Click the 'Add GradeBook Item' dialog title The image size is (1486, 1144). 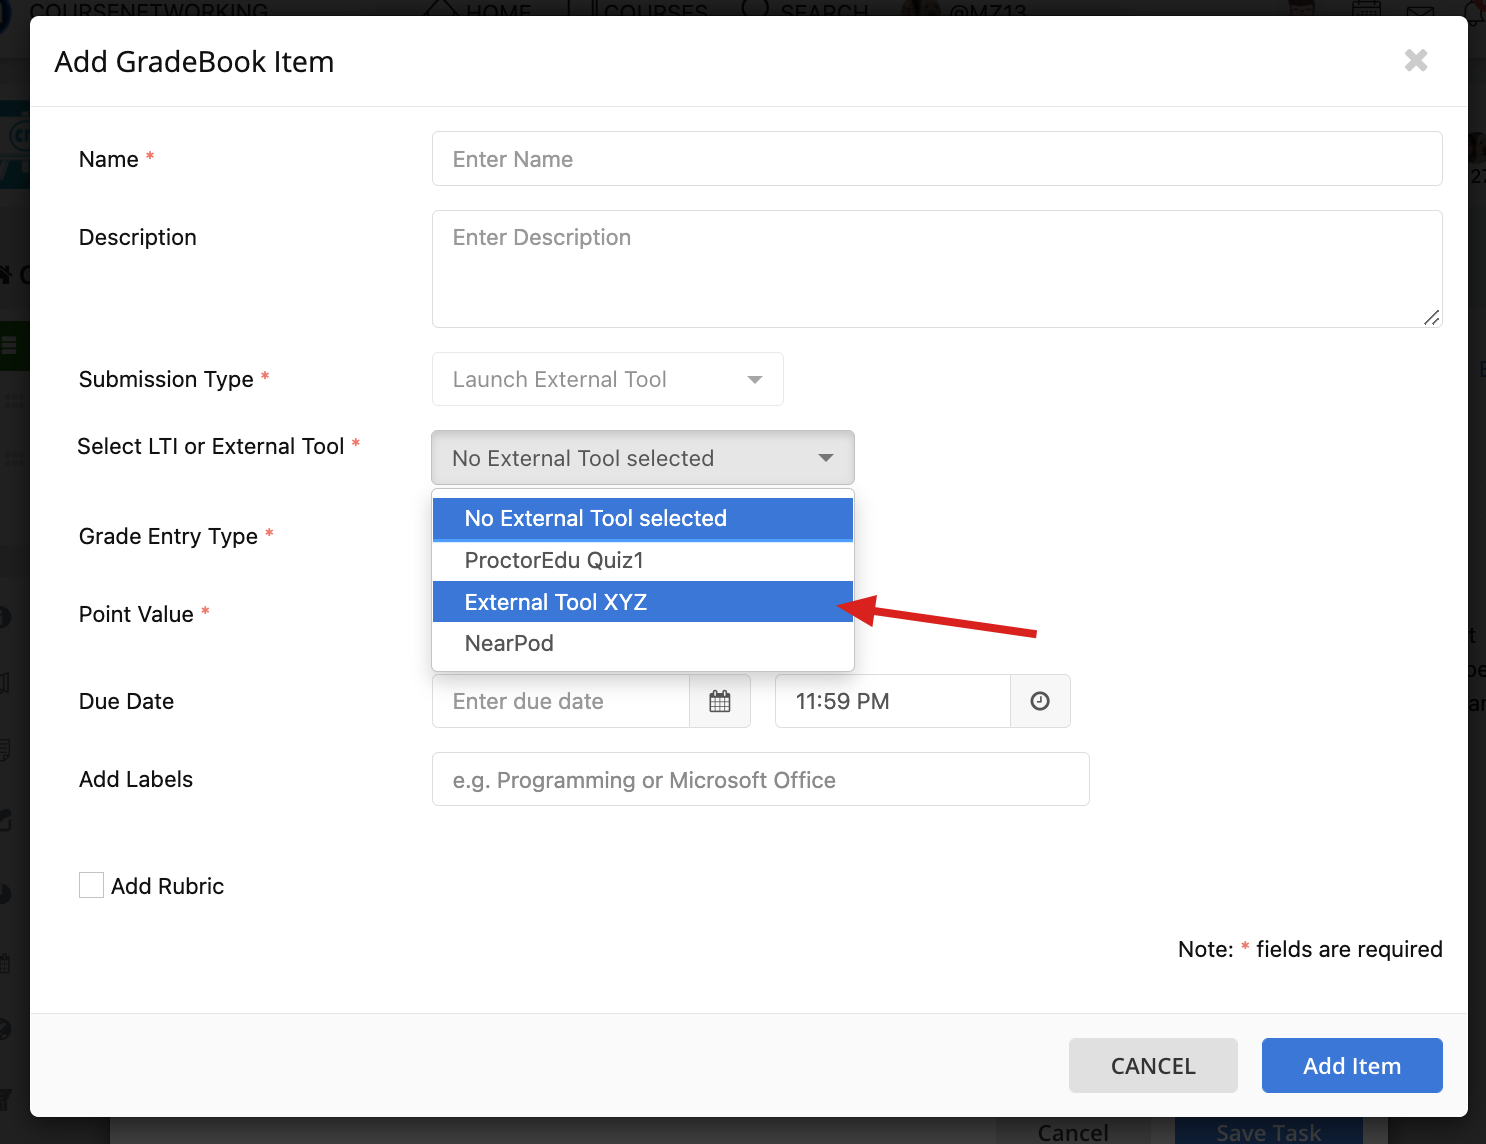pyautogui.click(x=194, y=61)
